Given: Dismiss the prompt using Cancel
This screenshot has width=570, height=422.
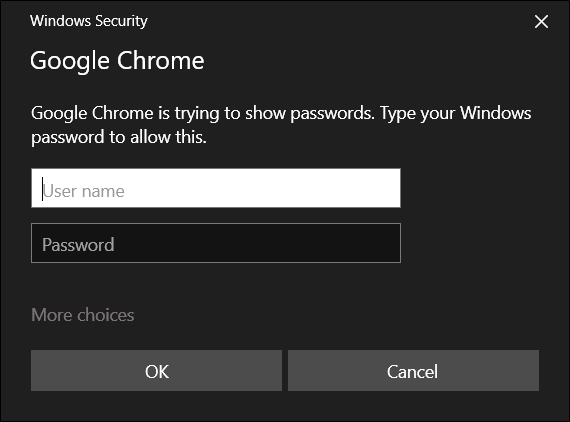Looking at the screenshot, I should [413, 371].
